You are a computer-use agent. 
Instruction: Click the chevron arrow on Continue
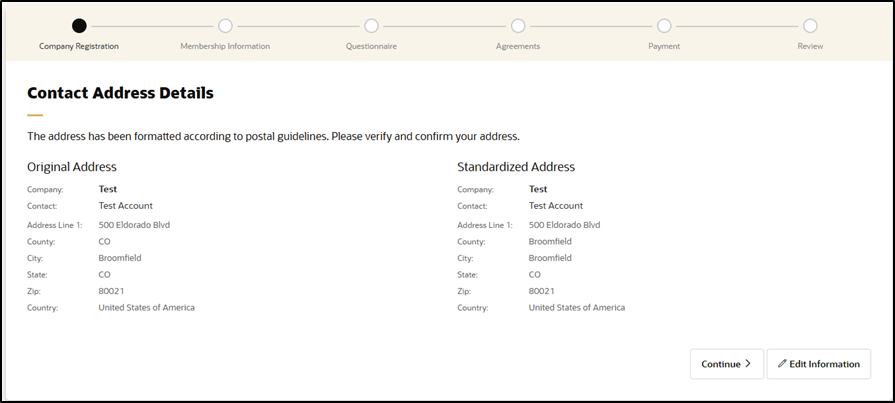[x=748, y=364]
